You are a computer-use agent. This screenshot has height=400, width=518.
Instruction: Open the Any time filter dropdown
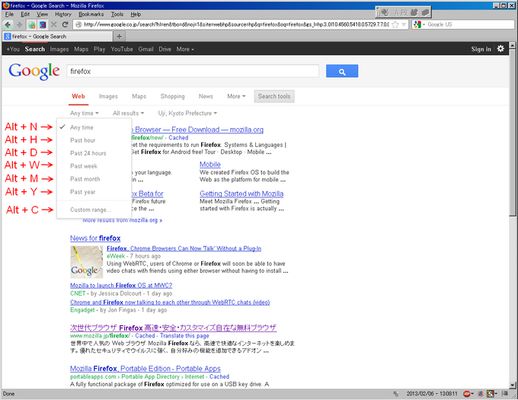pos(84,113)
